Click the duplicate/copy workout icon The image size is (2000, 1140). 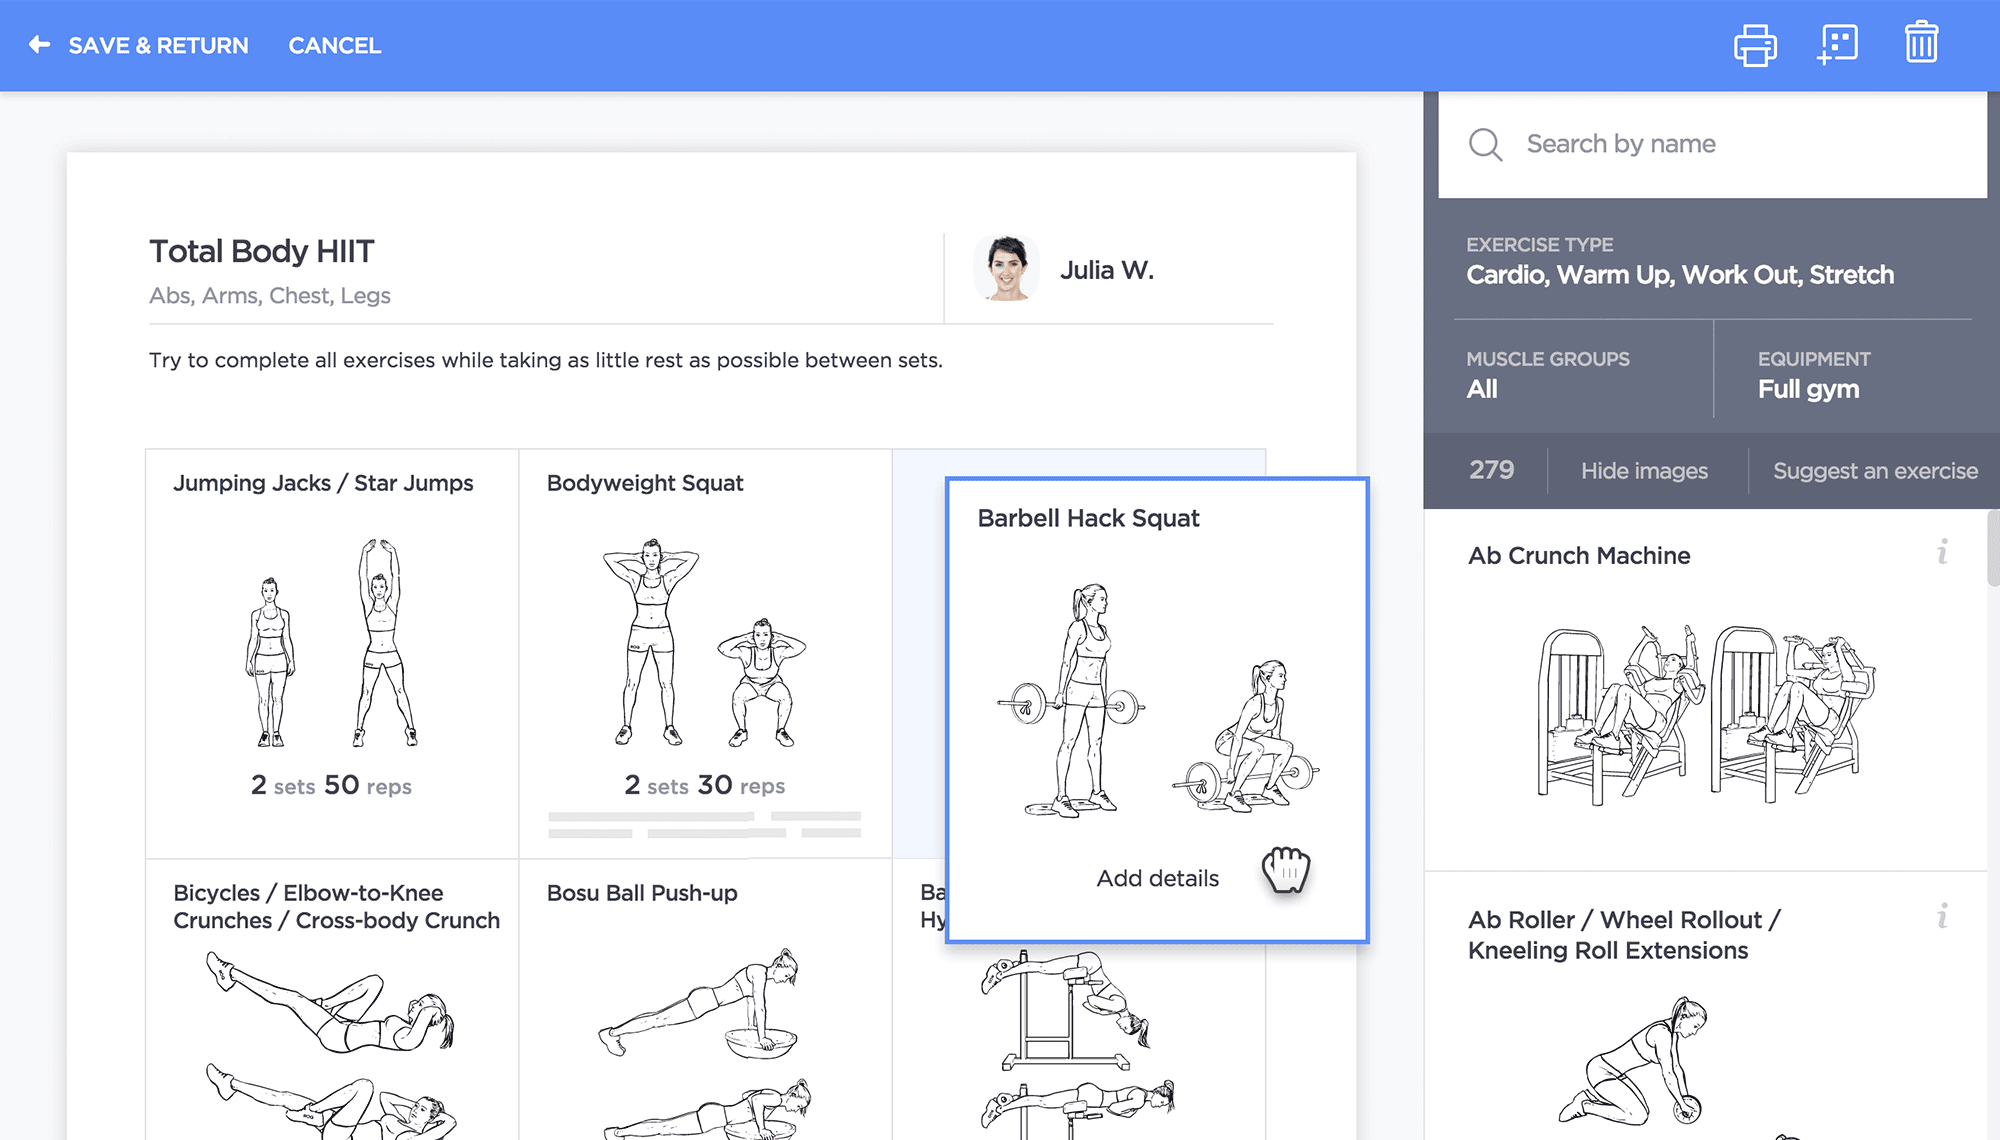coord(1838,45)
